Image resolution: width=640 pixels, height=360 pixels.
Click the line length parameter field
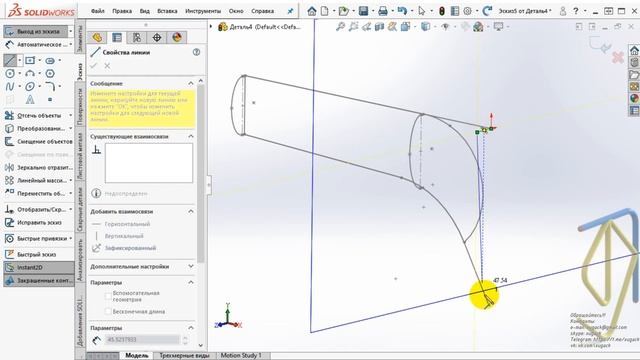[x=142, y=339]
